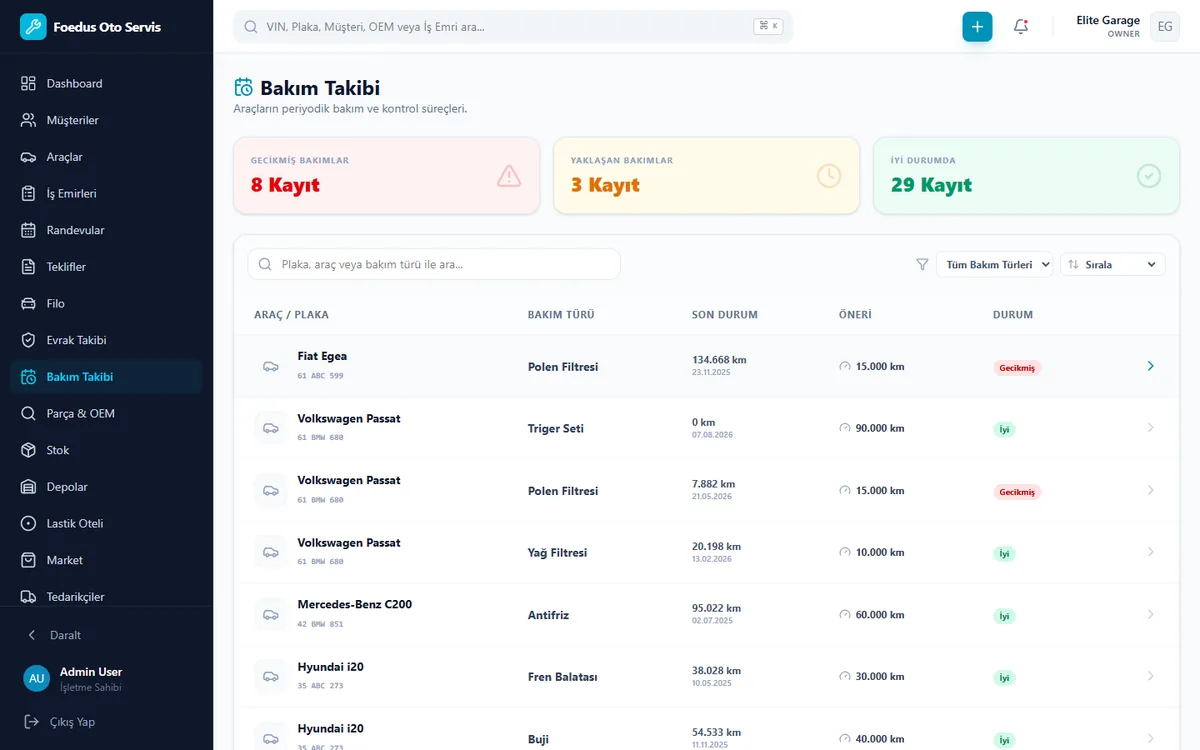1200x750 pixels.
Task: Go to Lastik Oteli
Action: pos(106,523)
